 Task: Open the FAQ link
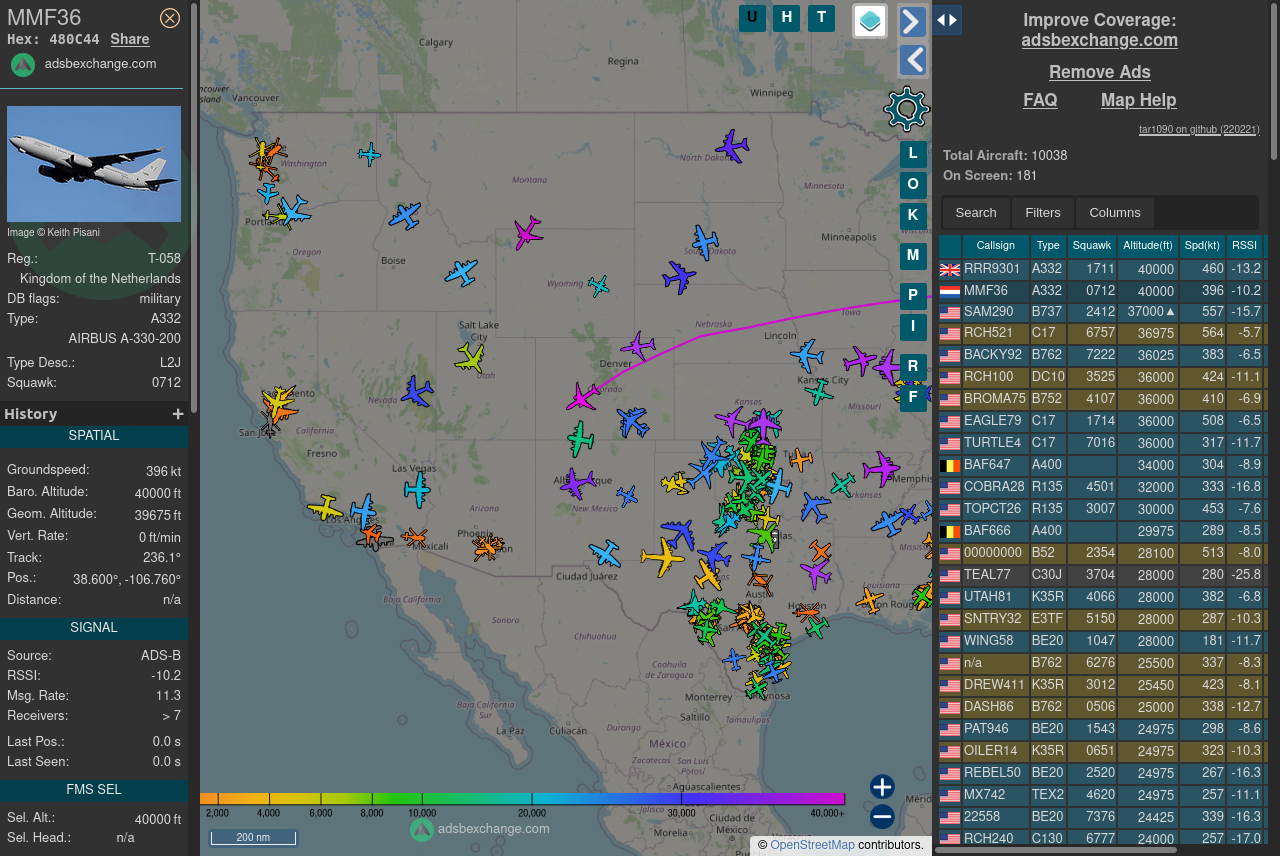click(1040, 100)
